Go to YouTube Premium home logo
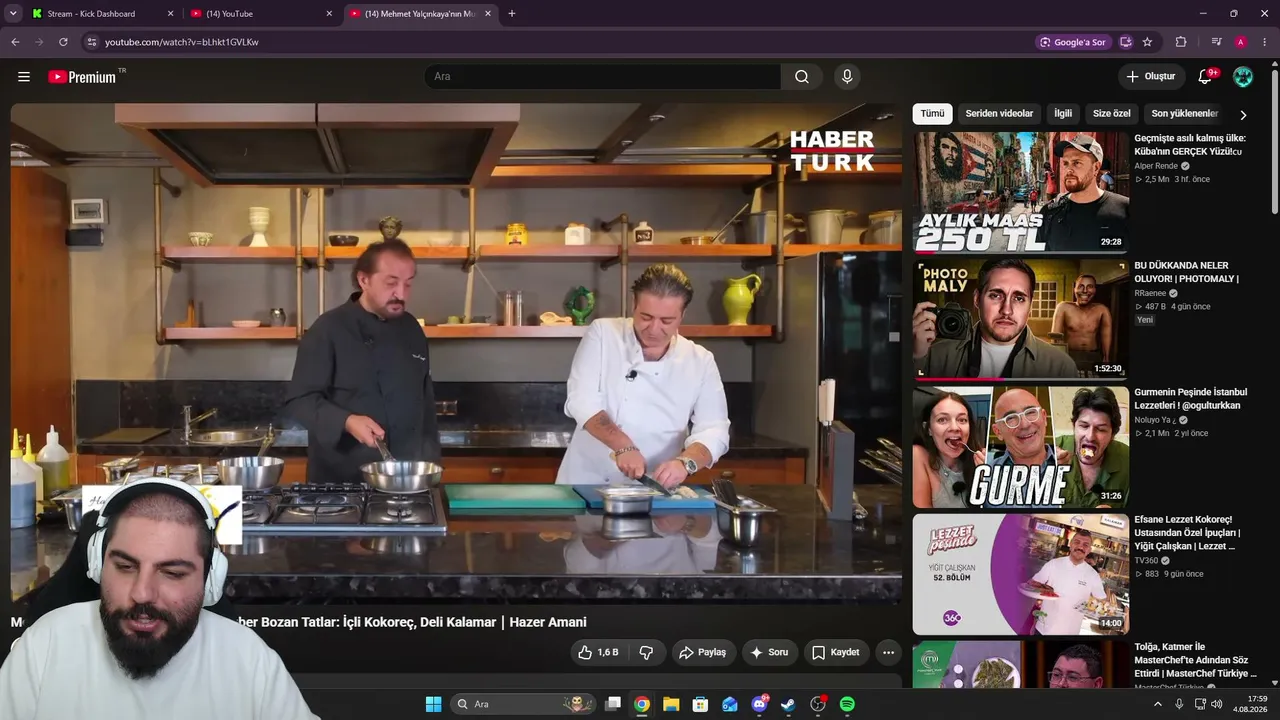This screenshot has width=1280, height=720. point(82,77)
